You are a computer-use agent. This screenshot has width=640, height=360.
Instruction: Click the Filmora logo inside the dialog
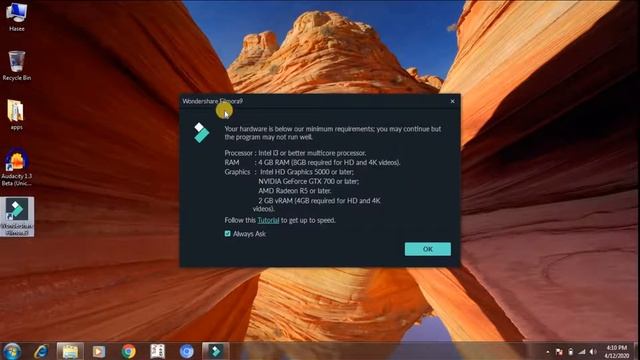click(x=201, y=133)
